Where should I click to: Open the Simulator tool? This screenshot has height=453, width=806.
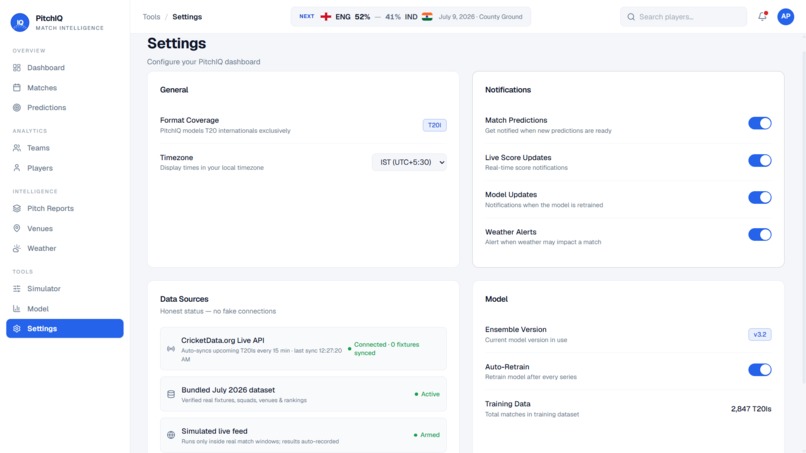[x=65, y=289]
